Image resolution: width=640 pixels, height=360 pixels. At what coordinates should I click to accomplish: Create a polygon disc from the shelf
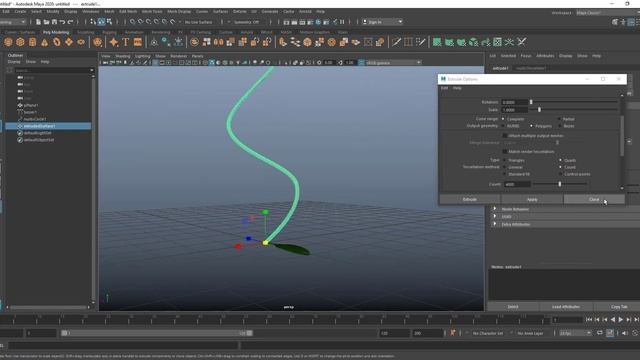pyautogui.click(x=81, y=42)
